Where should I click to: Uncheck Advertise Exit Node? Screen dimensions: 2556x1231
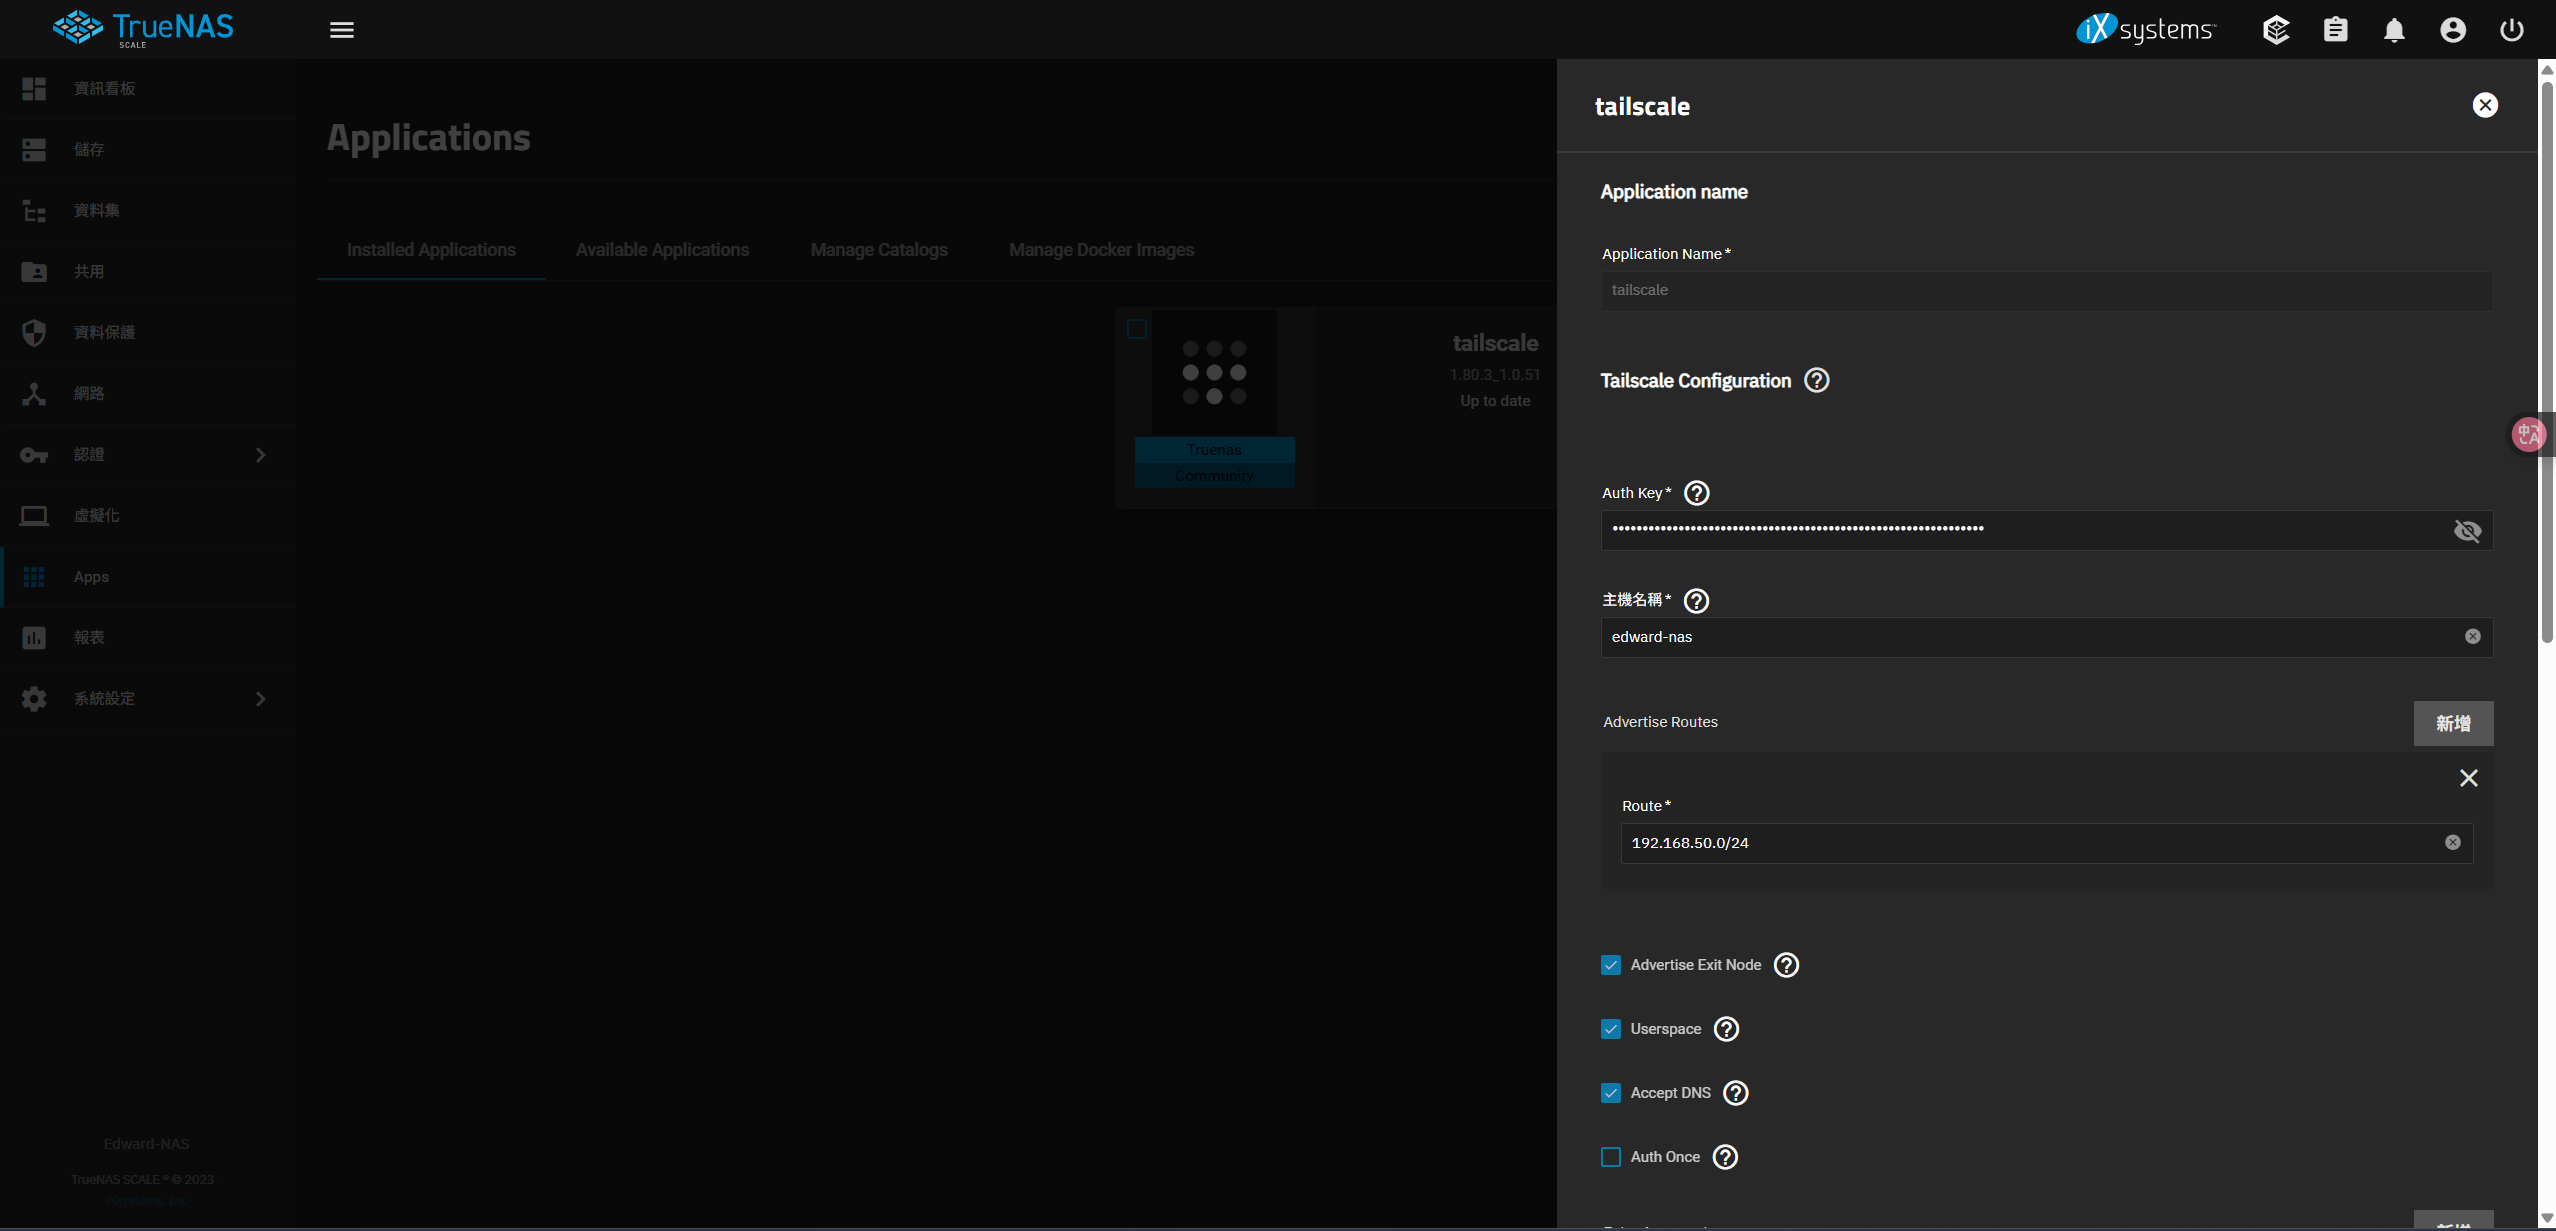(1610, 965)
